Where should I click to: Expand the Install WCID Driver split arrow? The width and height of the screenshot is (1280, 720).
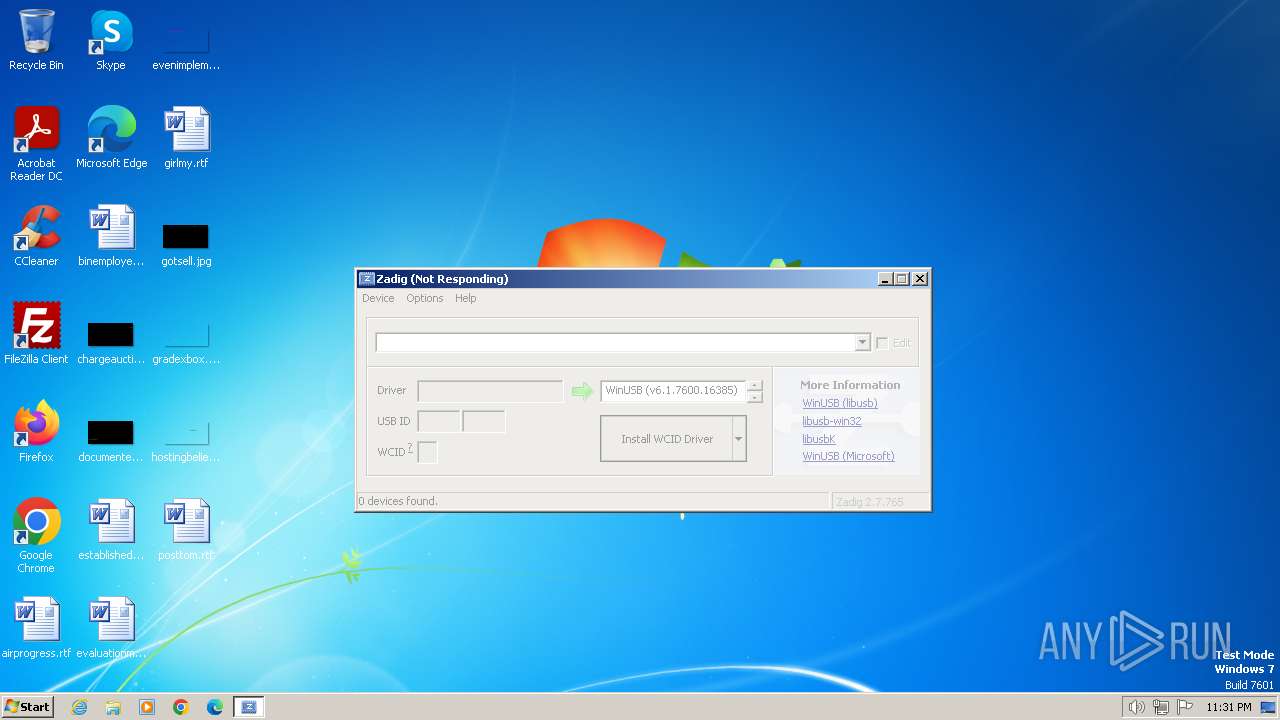(738, 439)
